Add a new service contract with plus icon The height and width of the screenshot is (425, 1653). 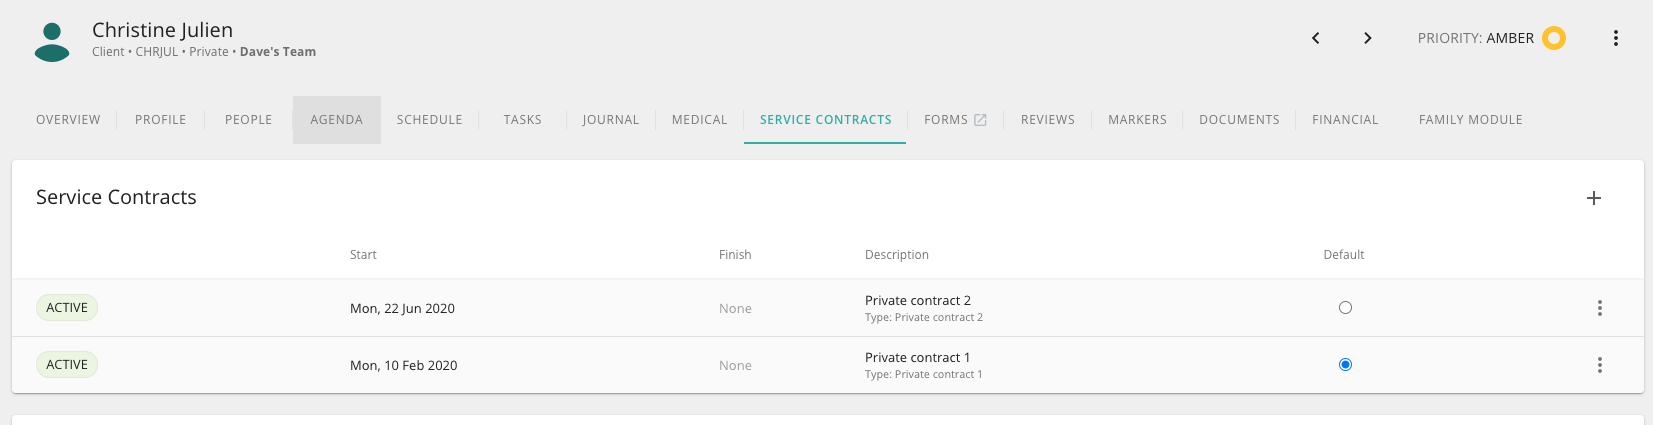click(x=1594, y=198)
